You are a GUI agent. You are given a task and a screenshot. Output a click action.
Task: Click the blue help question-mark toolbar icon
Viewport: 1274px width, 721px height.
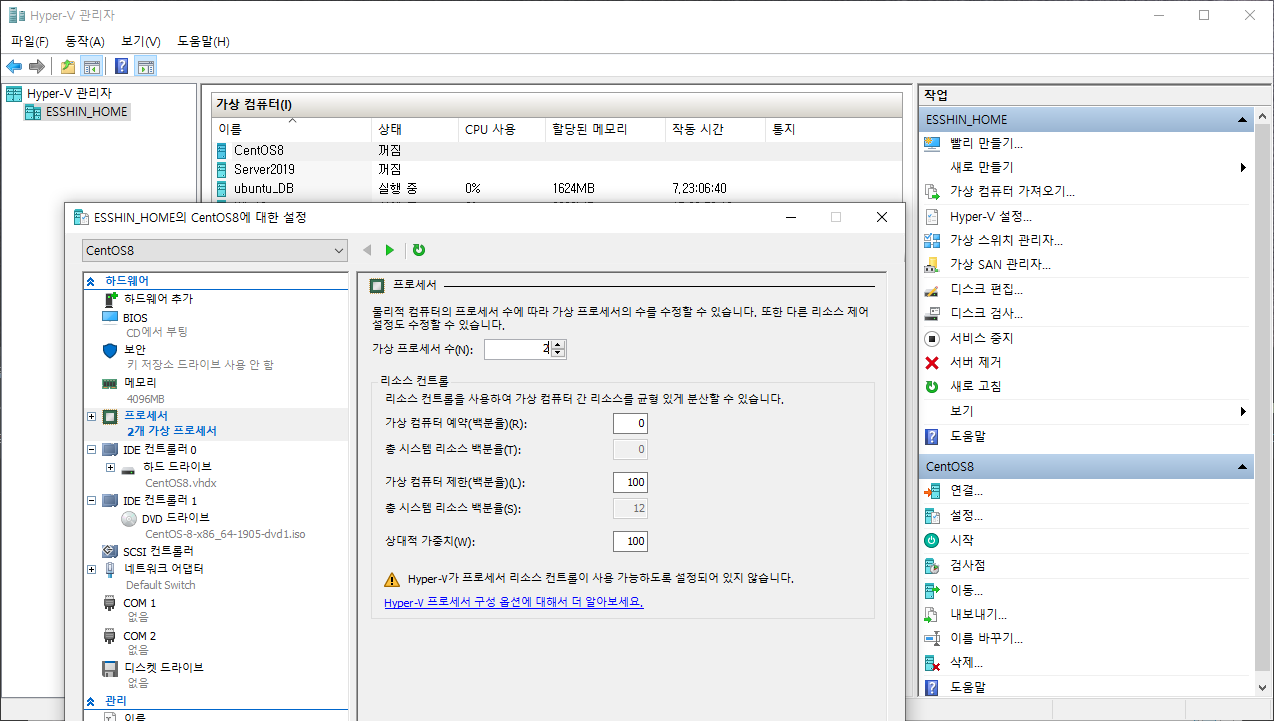121,67
